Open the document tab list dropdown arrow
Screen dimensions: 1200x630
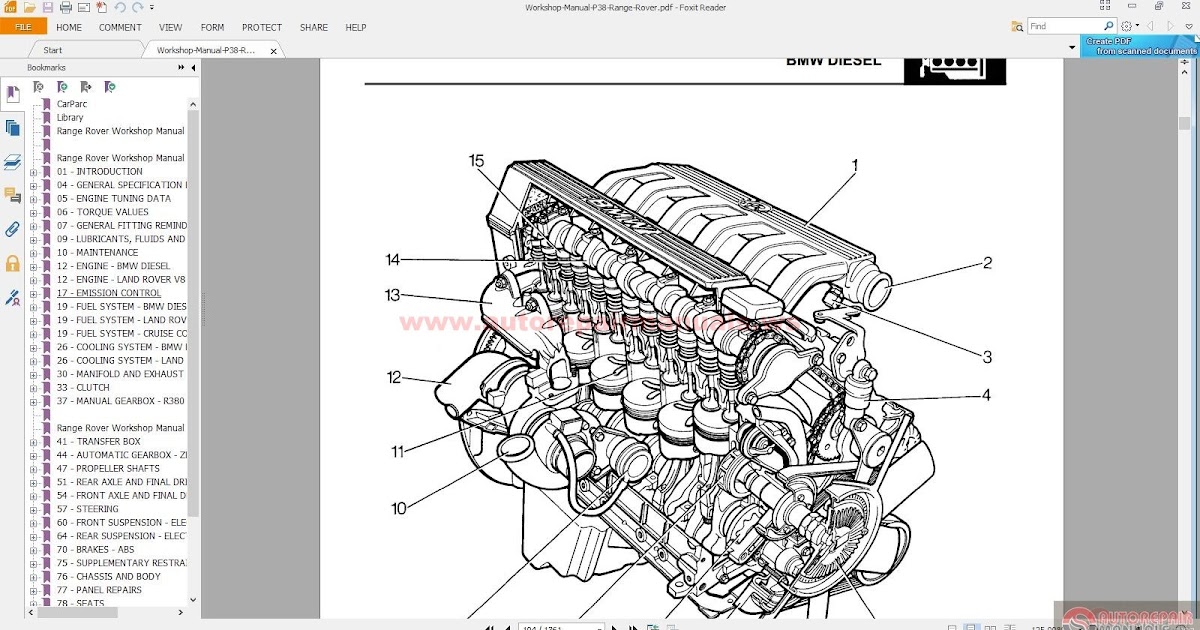pos(1072,47)
